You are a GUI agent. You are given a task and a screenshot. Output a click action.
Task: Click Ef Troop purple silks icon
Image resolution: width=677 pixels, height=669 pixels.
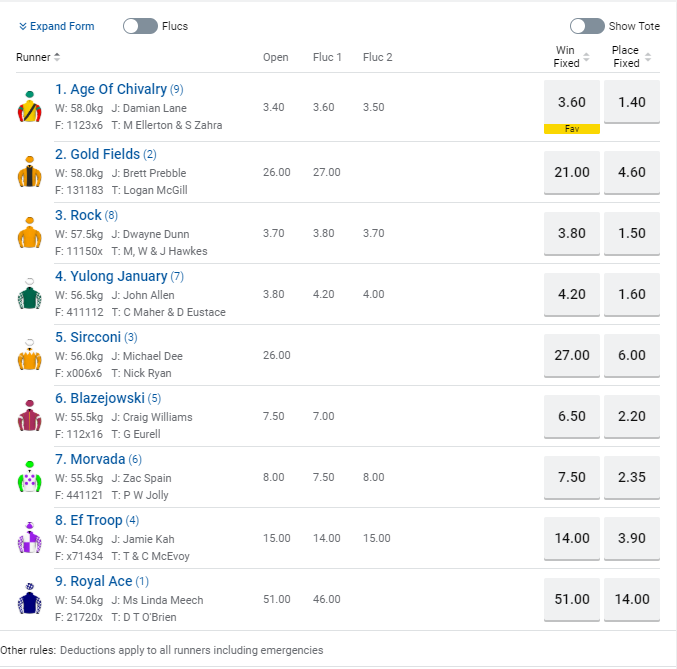[x=28, y=538]
